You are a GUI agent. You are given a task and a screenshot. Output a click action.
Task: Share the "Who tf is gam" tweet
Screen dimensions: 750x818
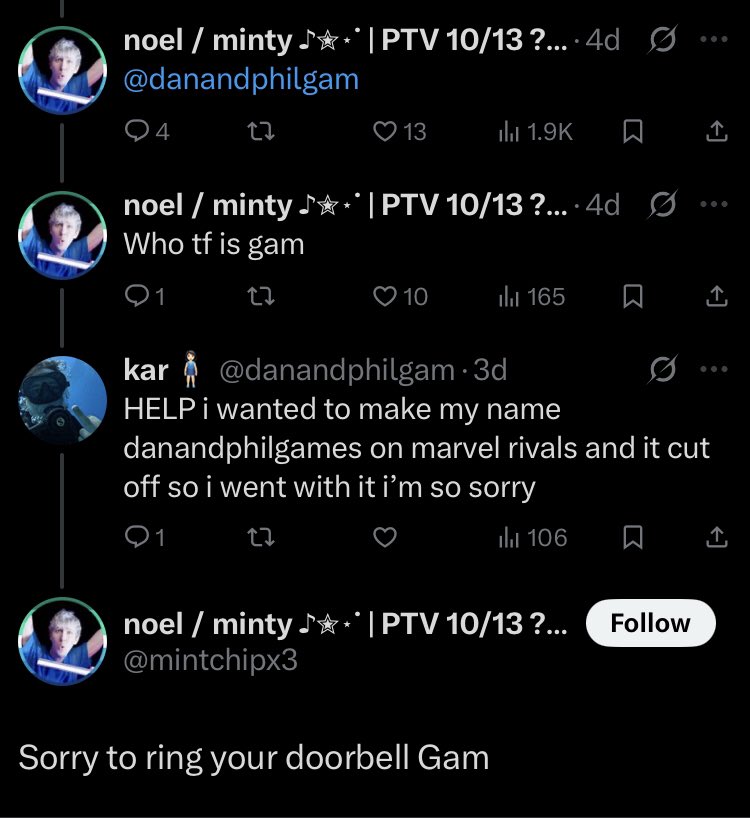716,297
